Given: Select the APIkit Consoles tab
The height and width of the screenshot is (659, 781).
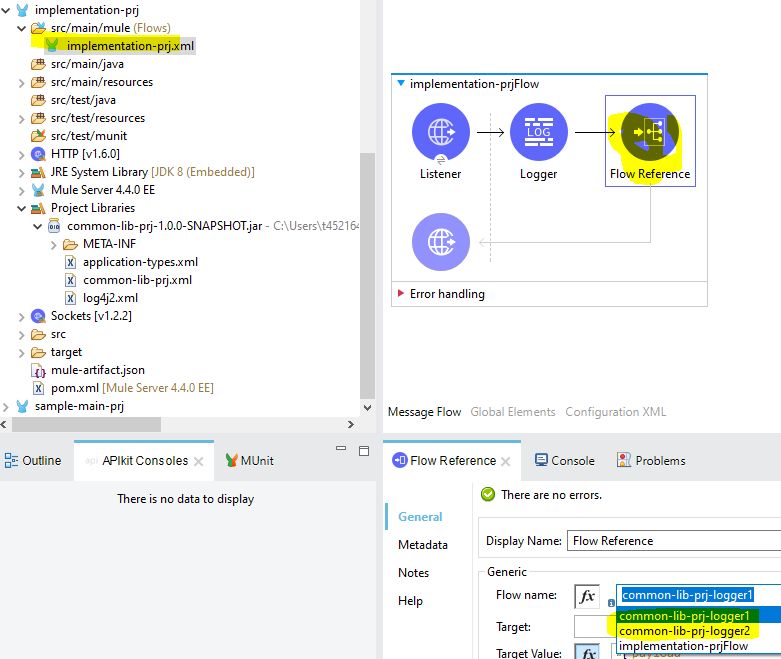Looking at the screenshot, I should 144,461.
